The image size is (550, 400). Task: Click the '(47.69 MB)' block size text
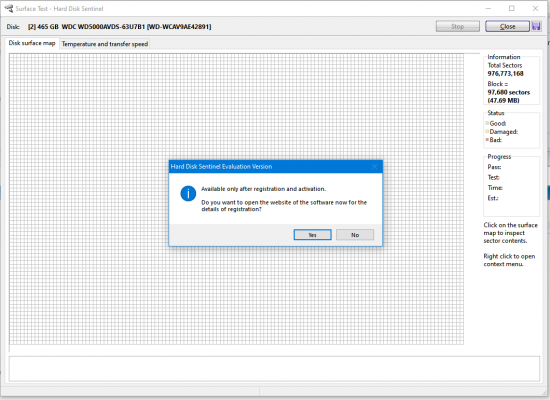click(x=503, y=100)
